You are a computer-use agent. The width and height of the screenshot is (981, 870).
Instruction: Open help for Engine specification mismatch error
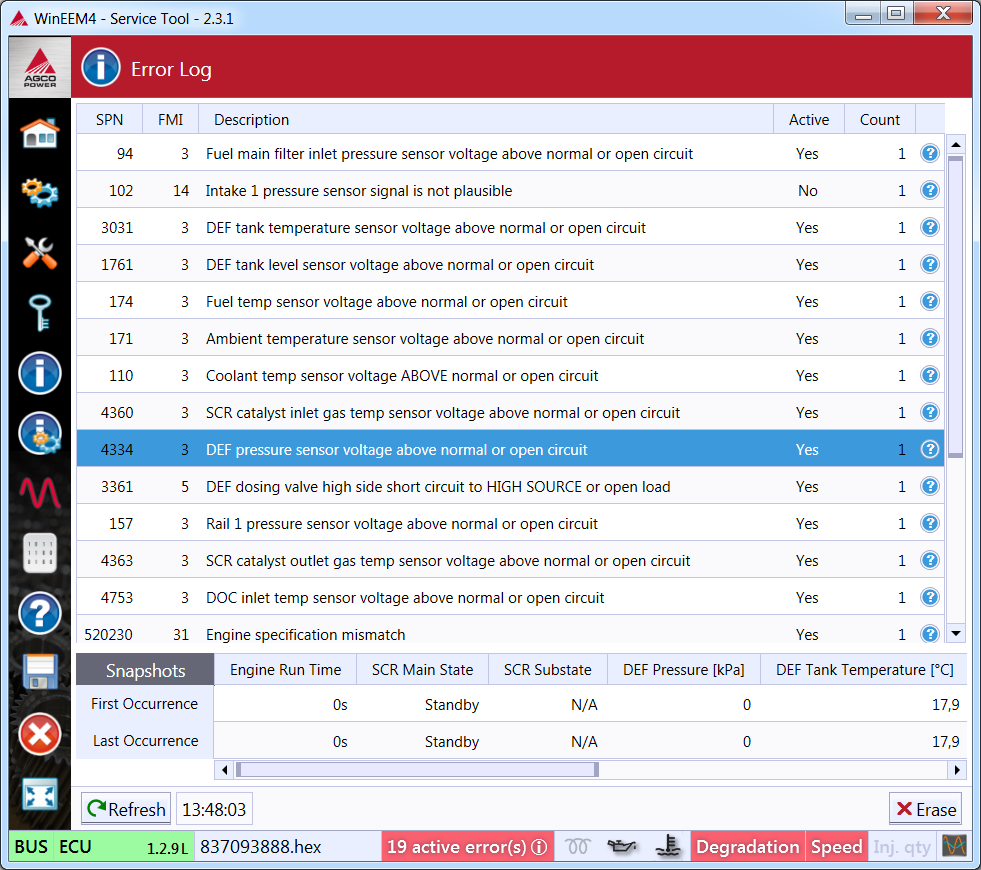929,634
